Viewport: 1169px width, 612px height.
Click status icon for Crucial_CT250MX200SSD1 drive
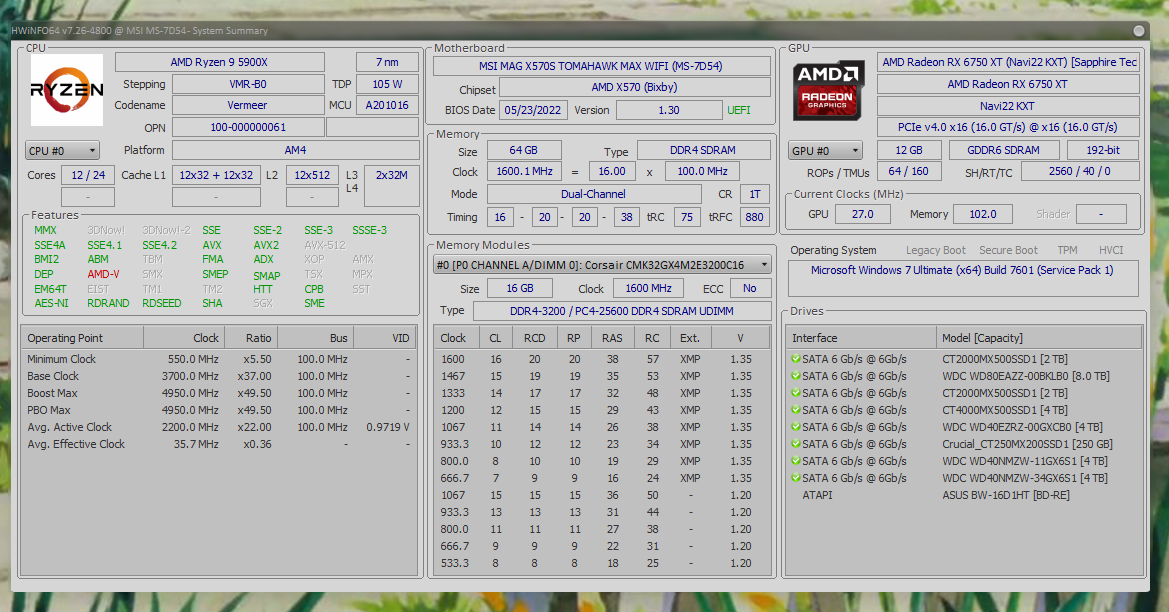796,444
